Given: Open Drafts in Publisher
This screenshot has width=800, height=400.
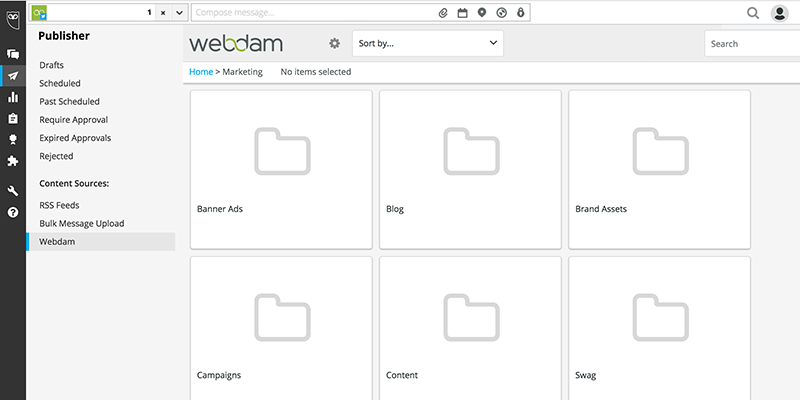Looking at the screenshot, I should (x=52, y=65).
